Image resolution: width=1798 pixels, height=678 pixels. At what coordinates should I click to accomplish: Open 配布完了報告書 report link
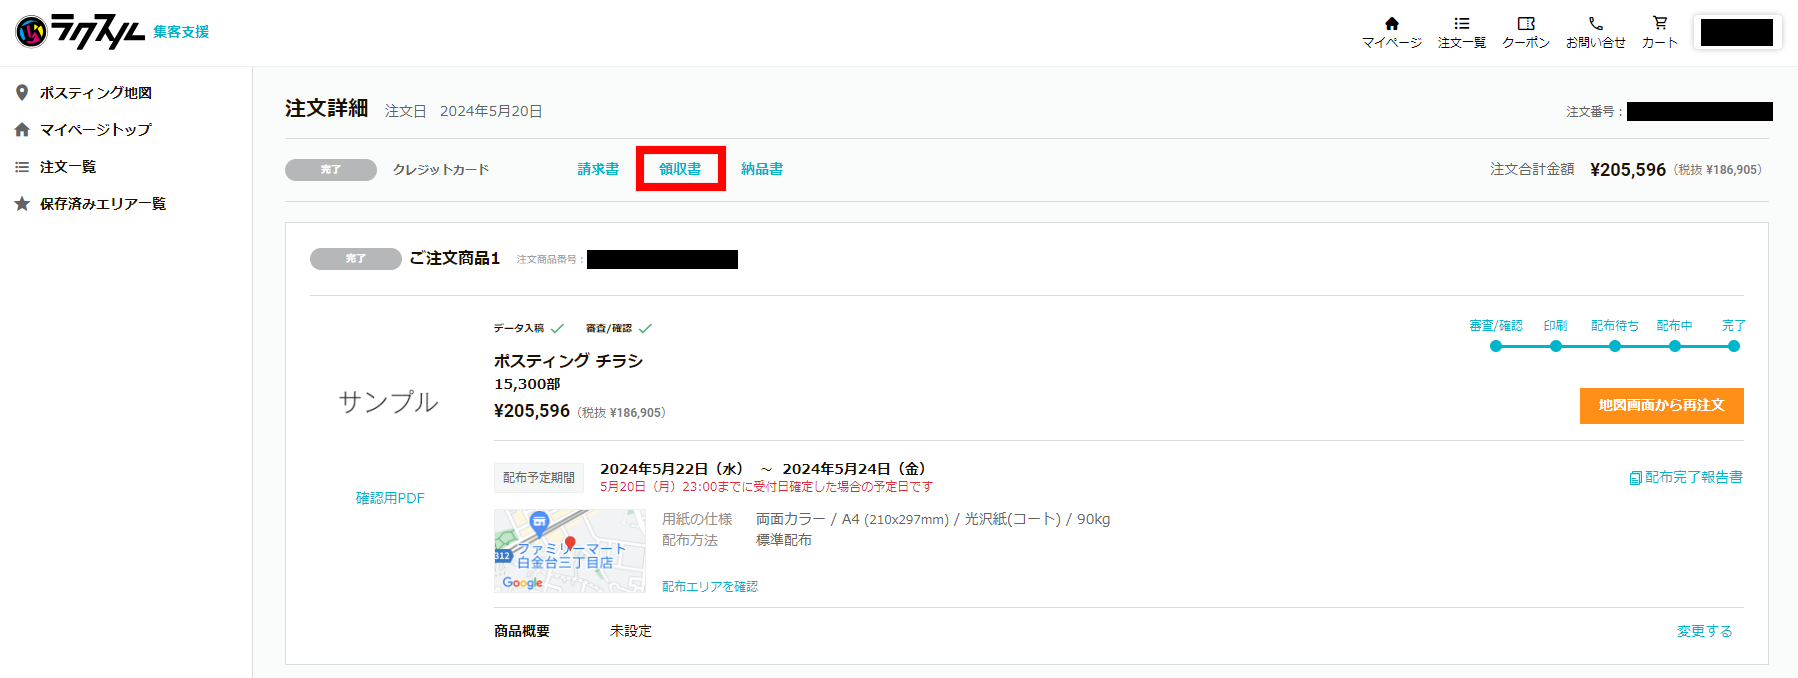1686,478
